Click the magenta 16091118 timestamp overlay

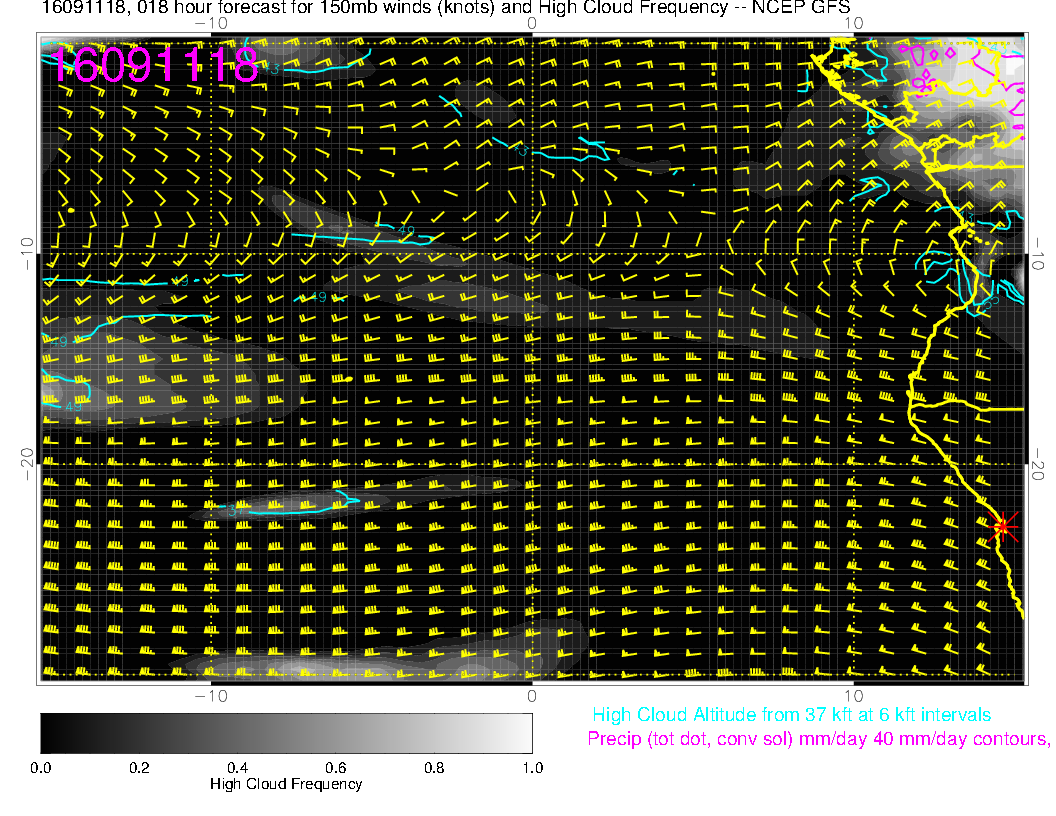click(x=154, y=66)
